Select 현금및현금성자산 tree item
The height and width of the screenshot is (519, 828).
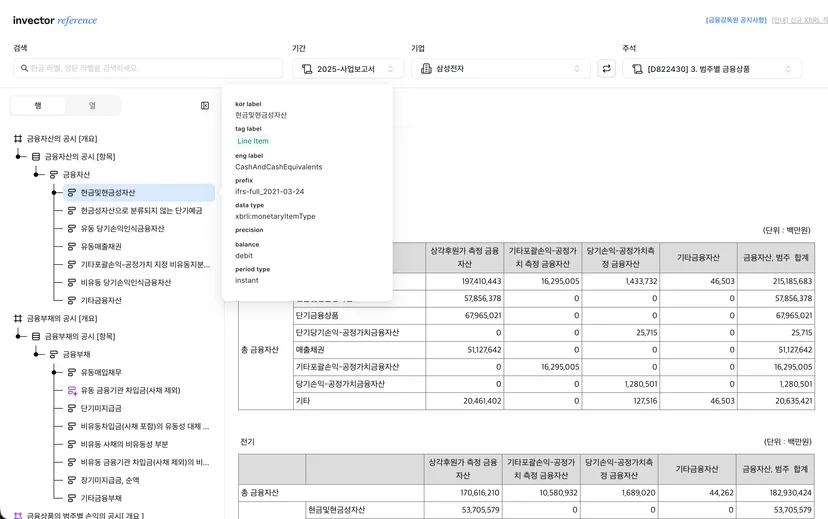coord(138,193)
